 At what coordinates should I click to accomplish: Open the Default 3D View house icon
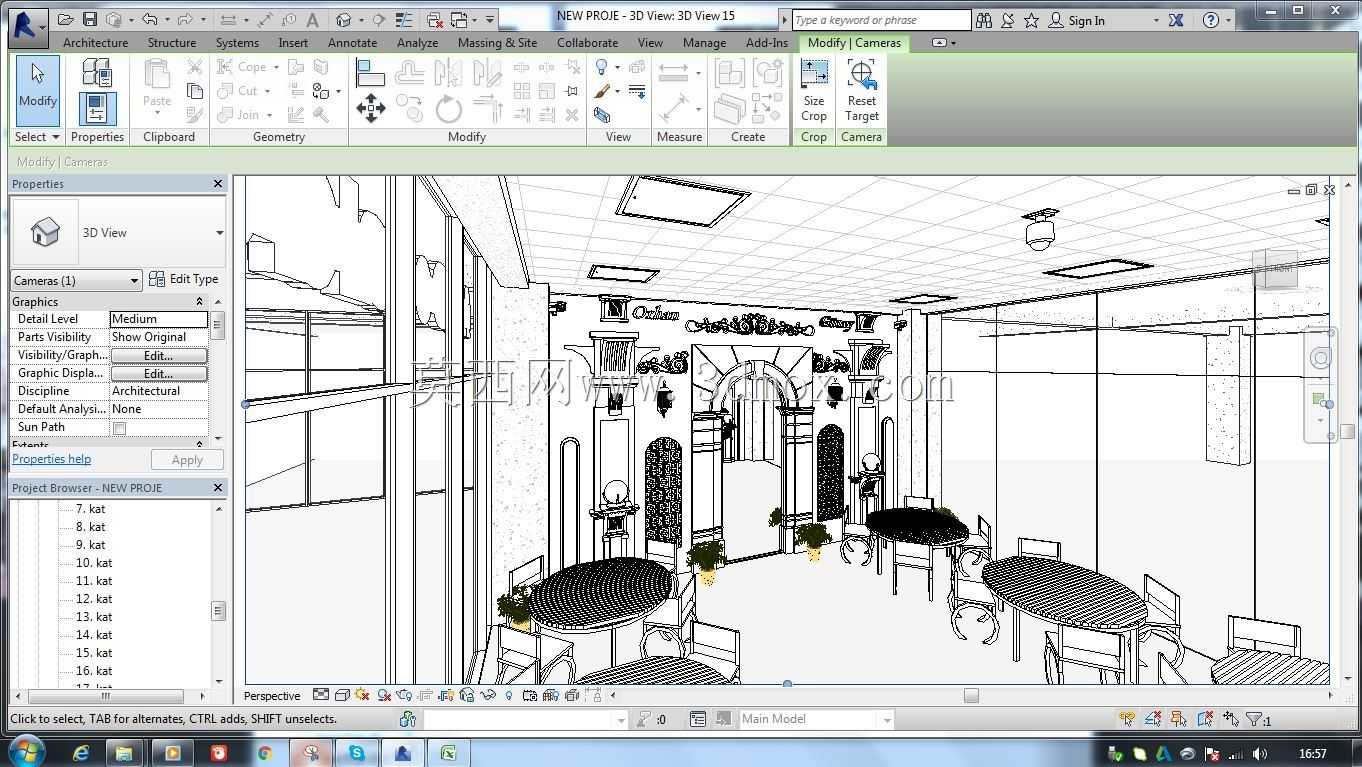tap(344, 20)
